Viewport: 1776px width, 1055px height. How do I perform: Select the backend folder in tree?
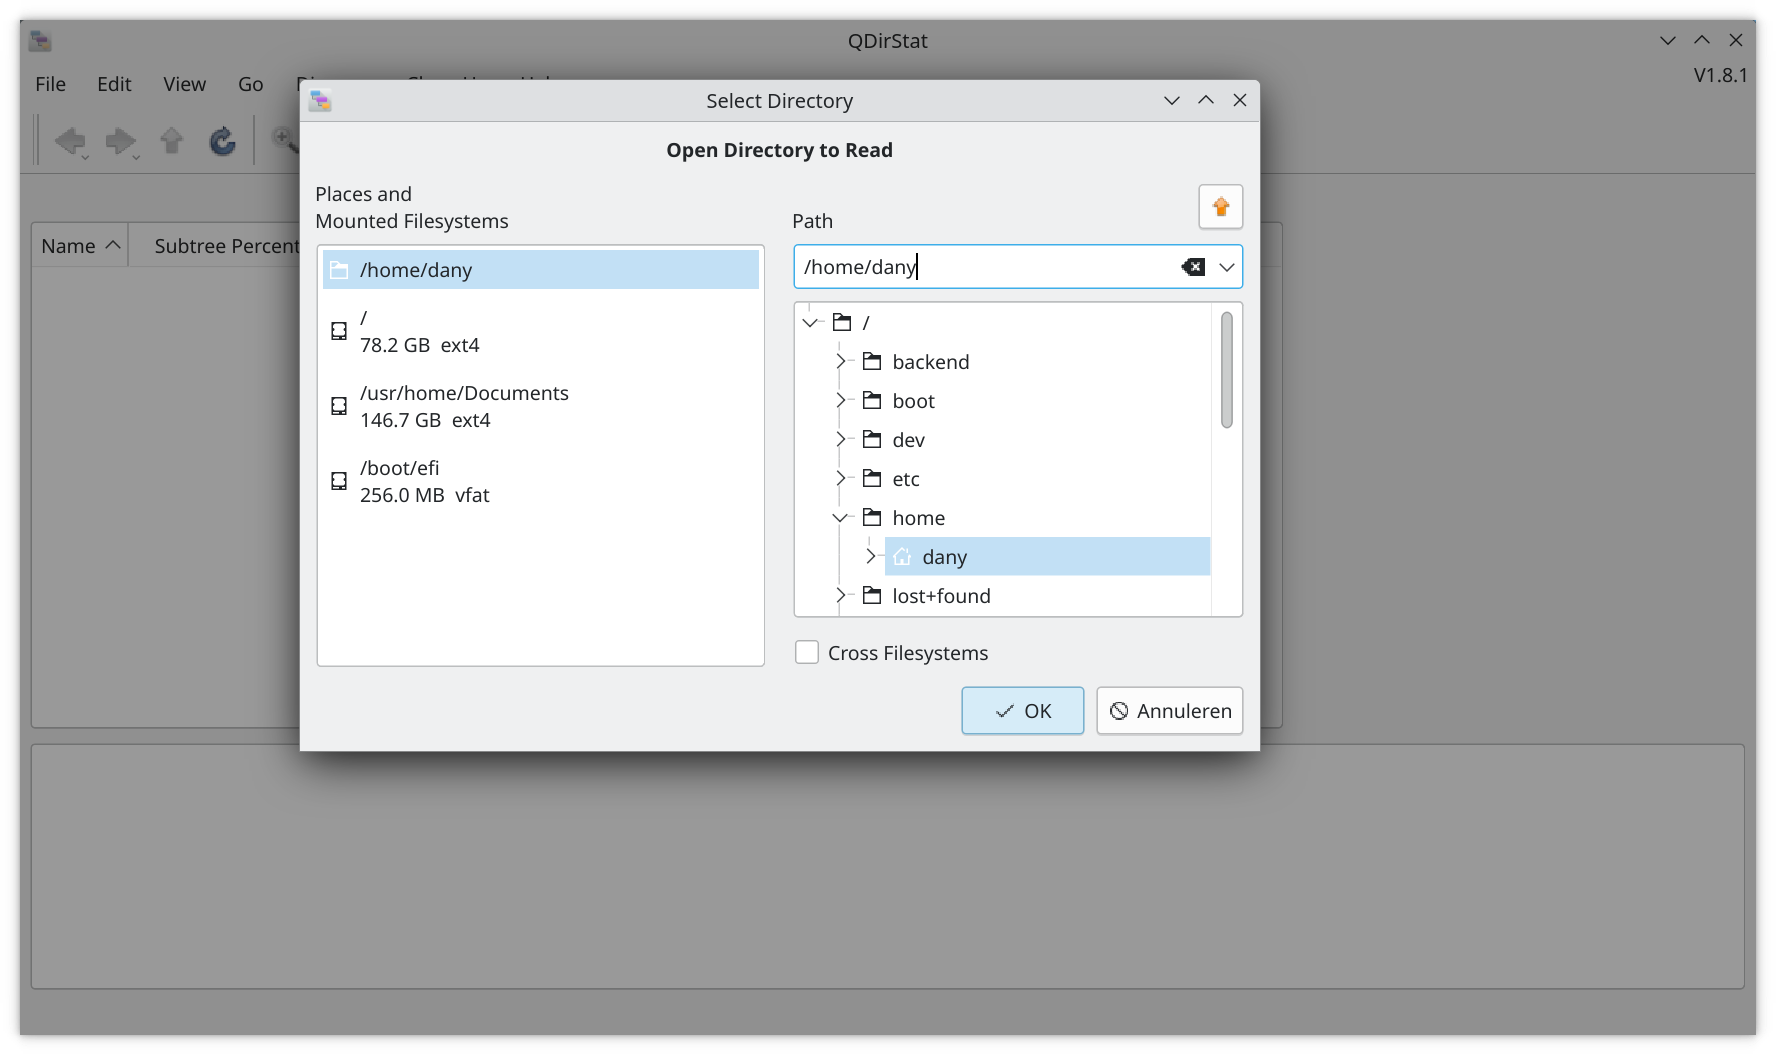point(930,362)
